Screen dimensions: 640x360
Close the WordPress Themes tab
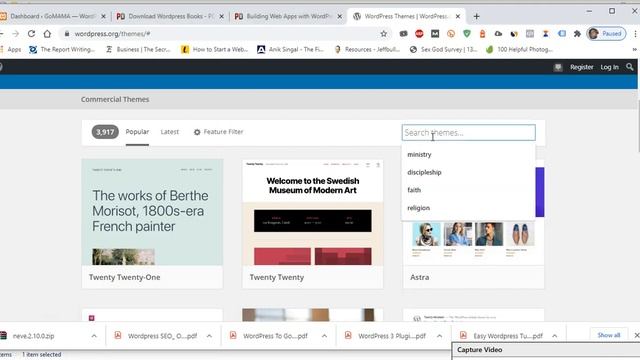458,16
